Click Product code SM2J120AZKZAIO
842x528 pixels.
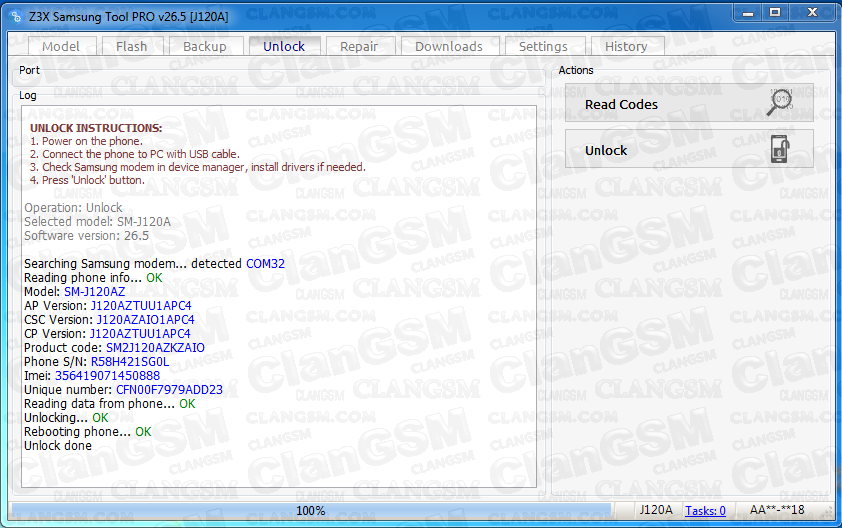click(x=155, y=348)
